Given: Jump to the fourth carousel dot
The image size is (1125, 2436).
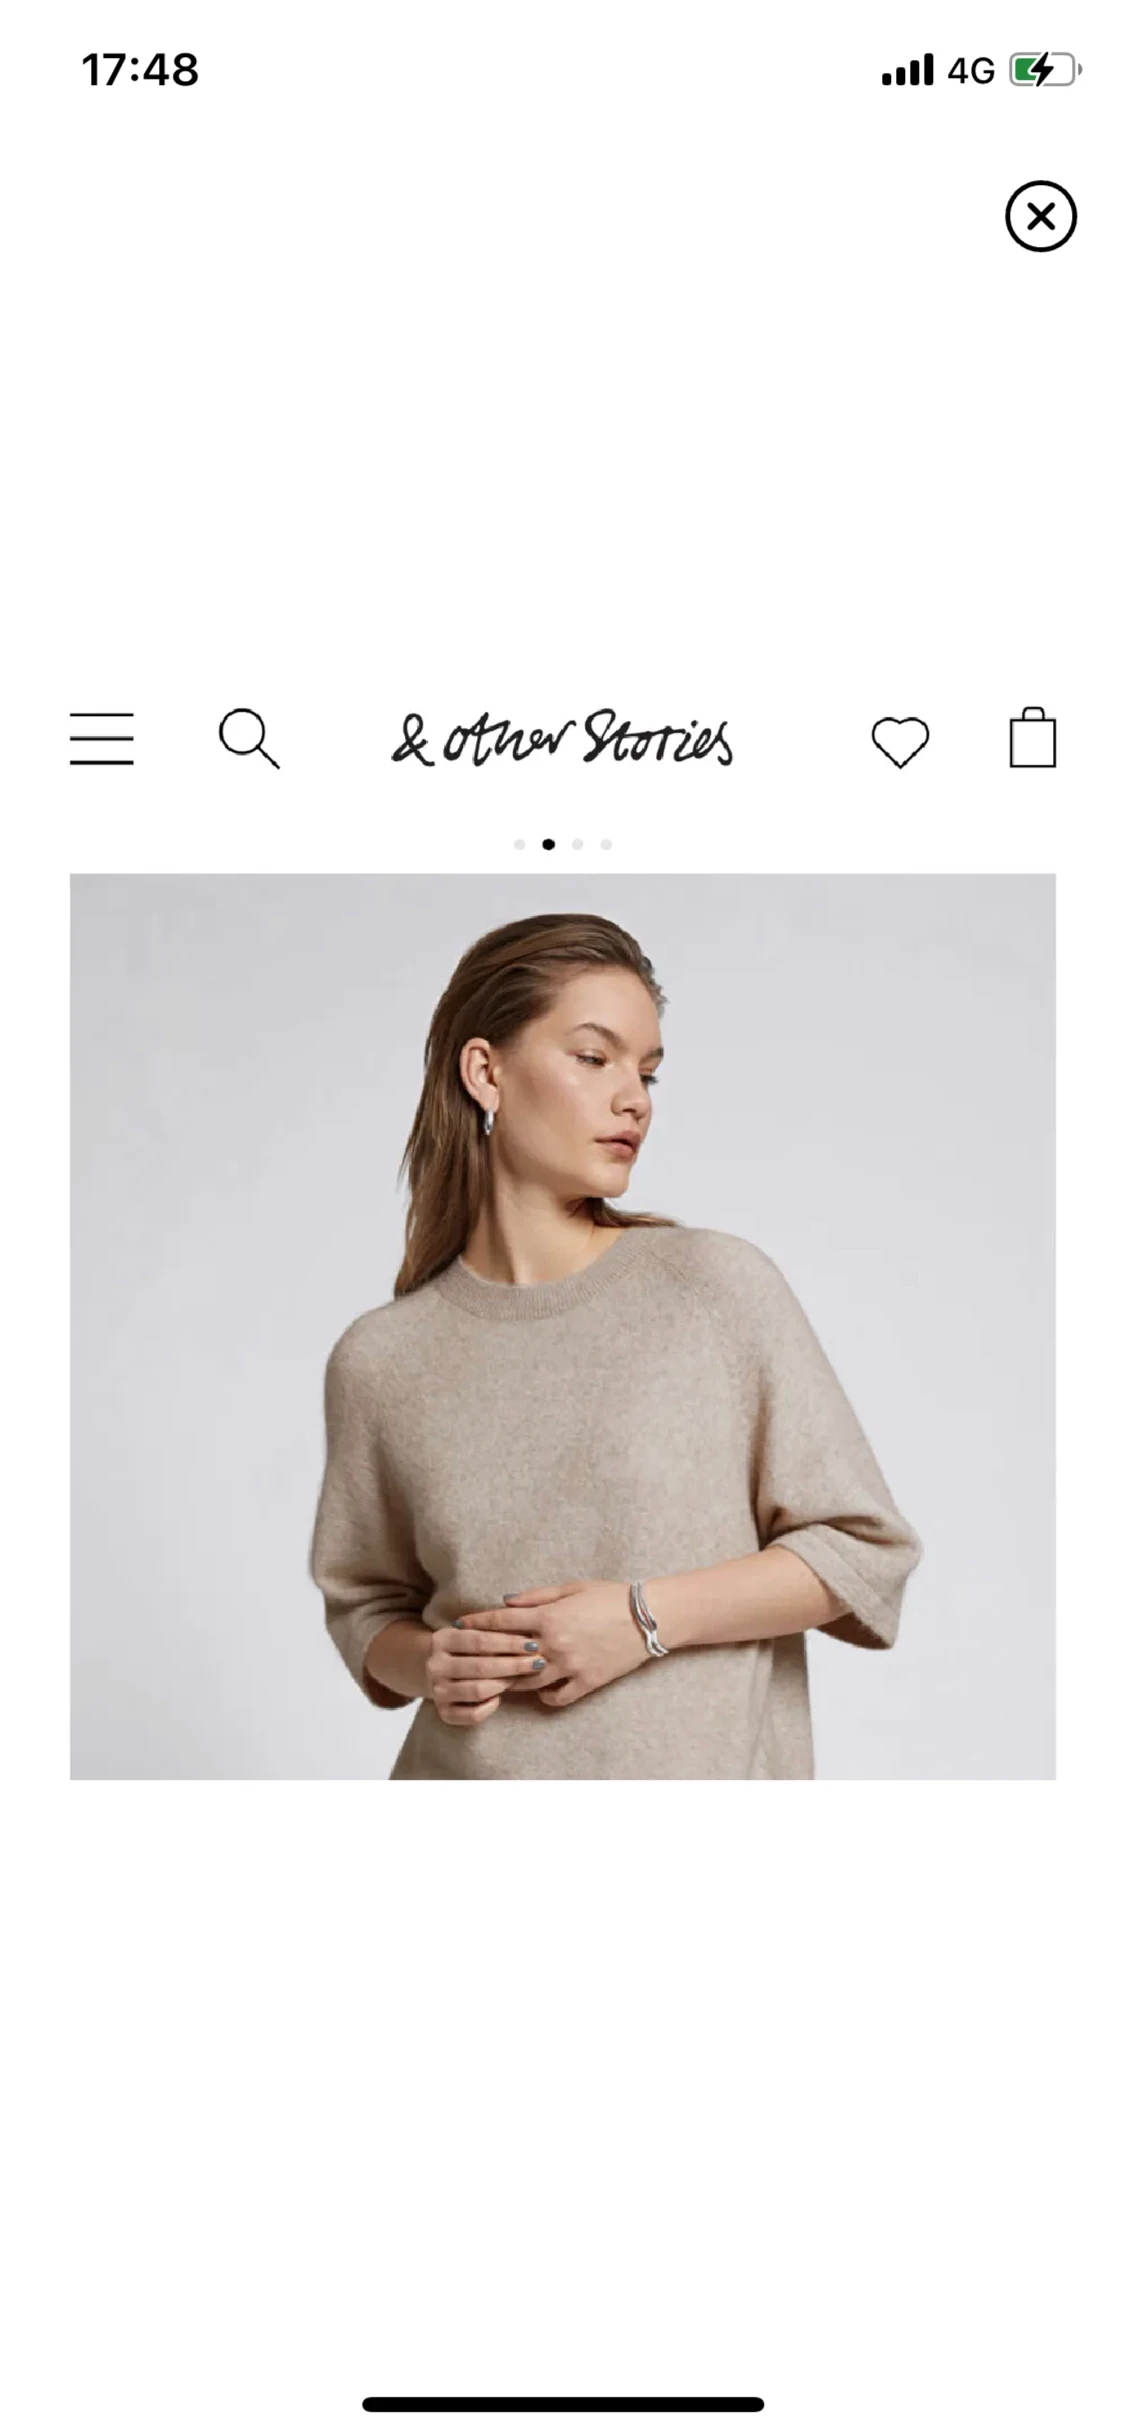Looking at the screenshot, I should click(606, 844).
